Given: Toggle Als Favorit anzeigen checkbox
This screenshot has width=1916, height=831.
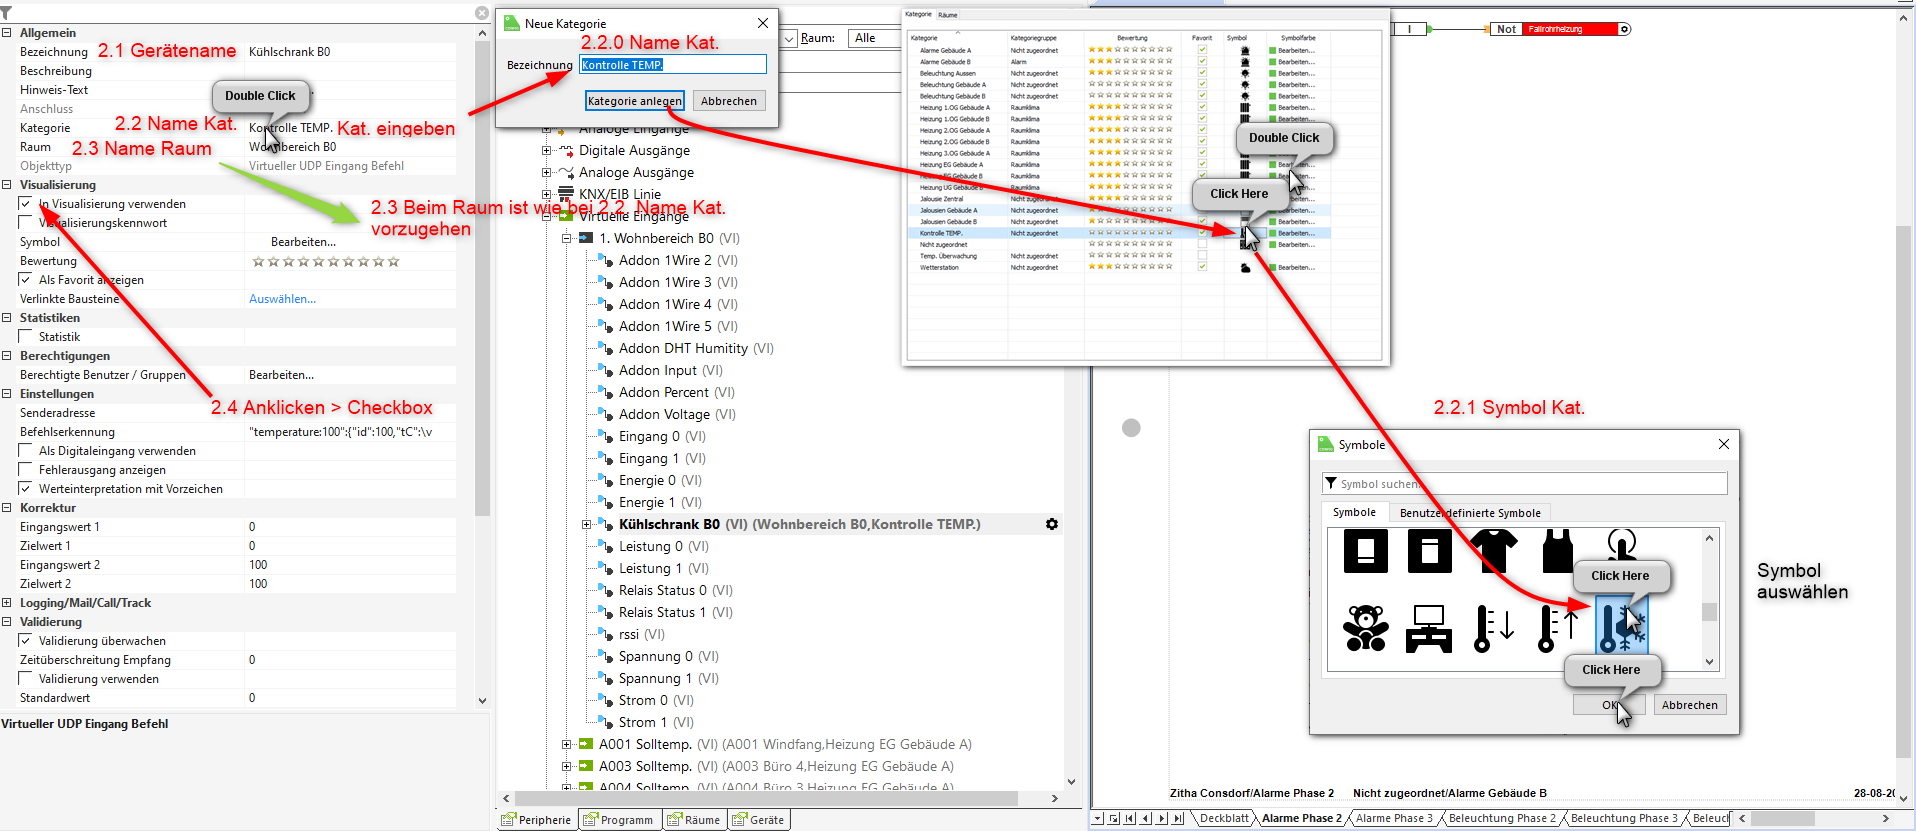Looking at the screenshot, I should pyautogui.click(x=26, y=280).
